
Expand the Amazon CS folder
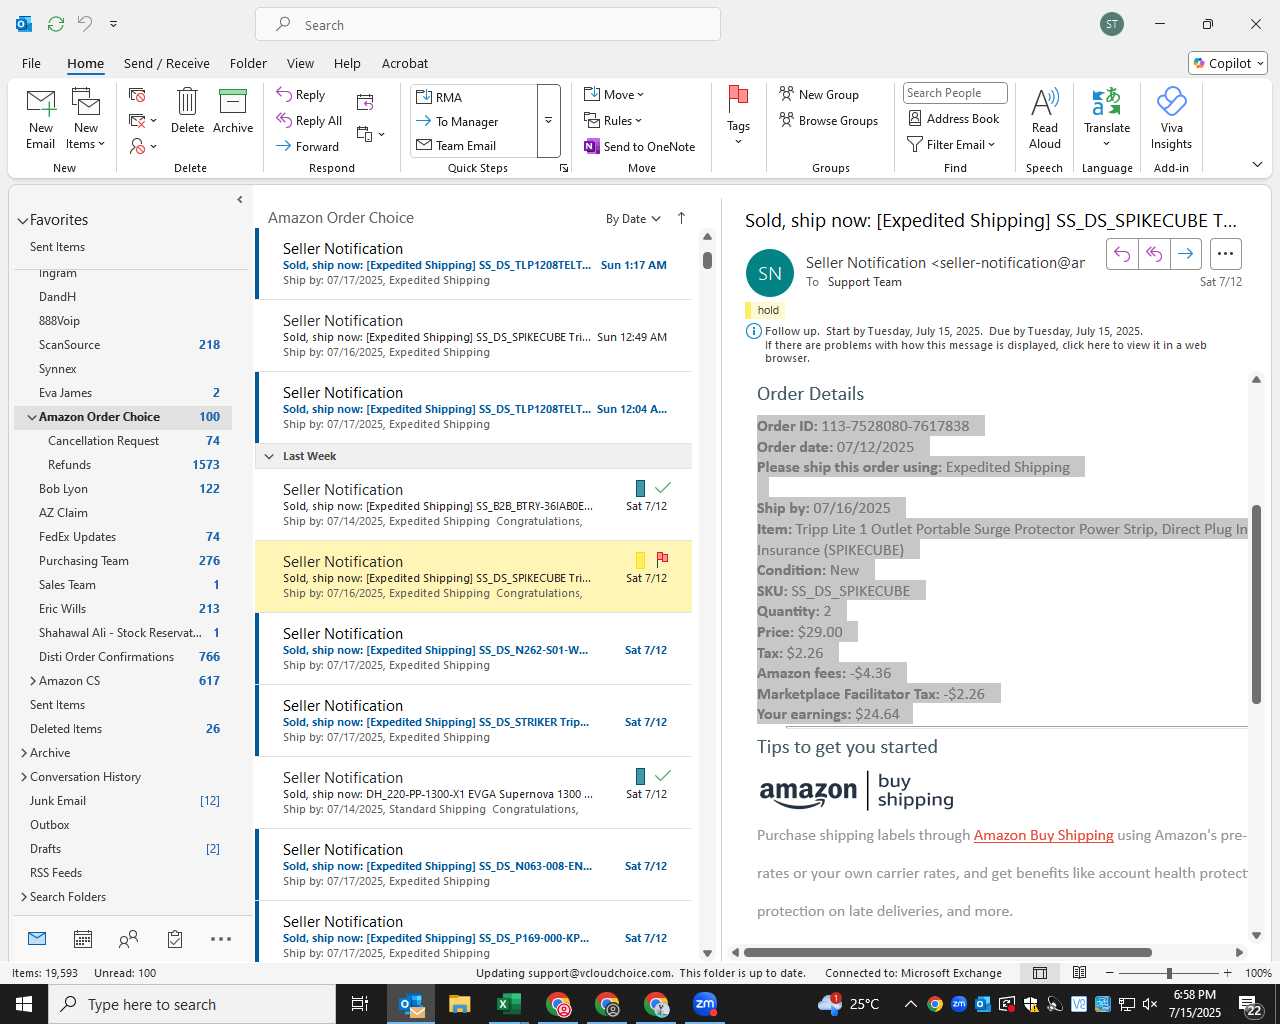pyautogui.click(x=33, y=681)
